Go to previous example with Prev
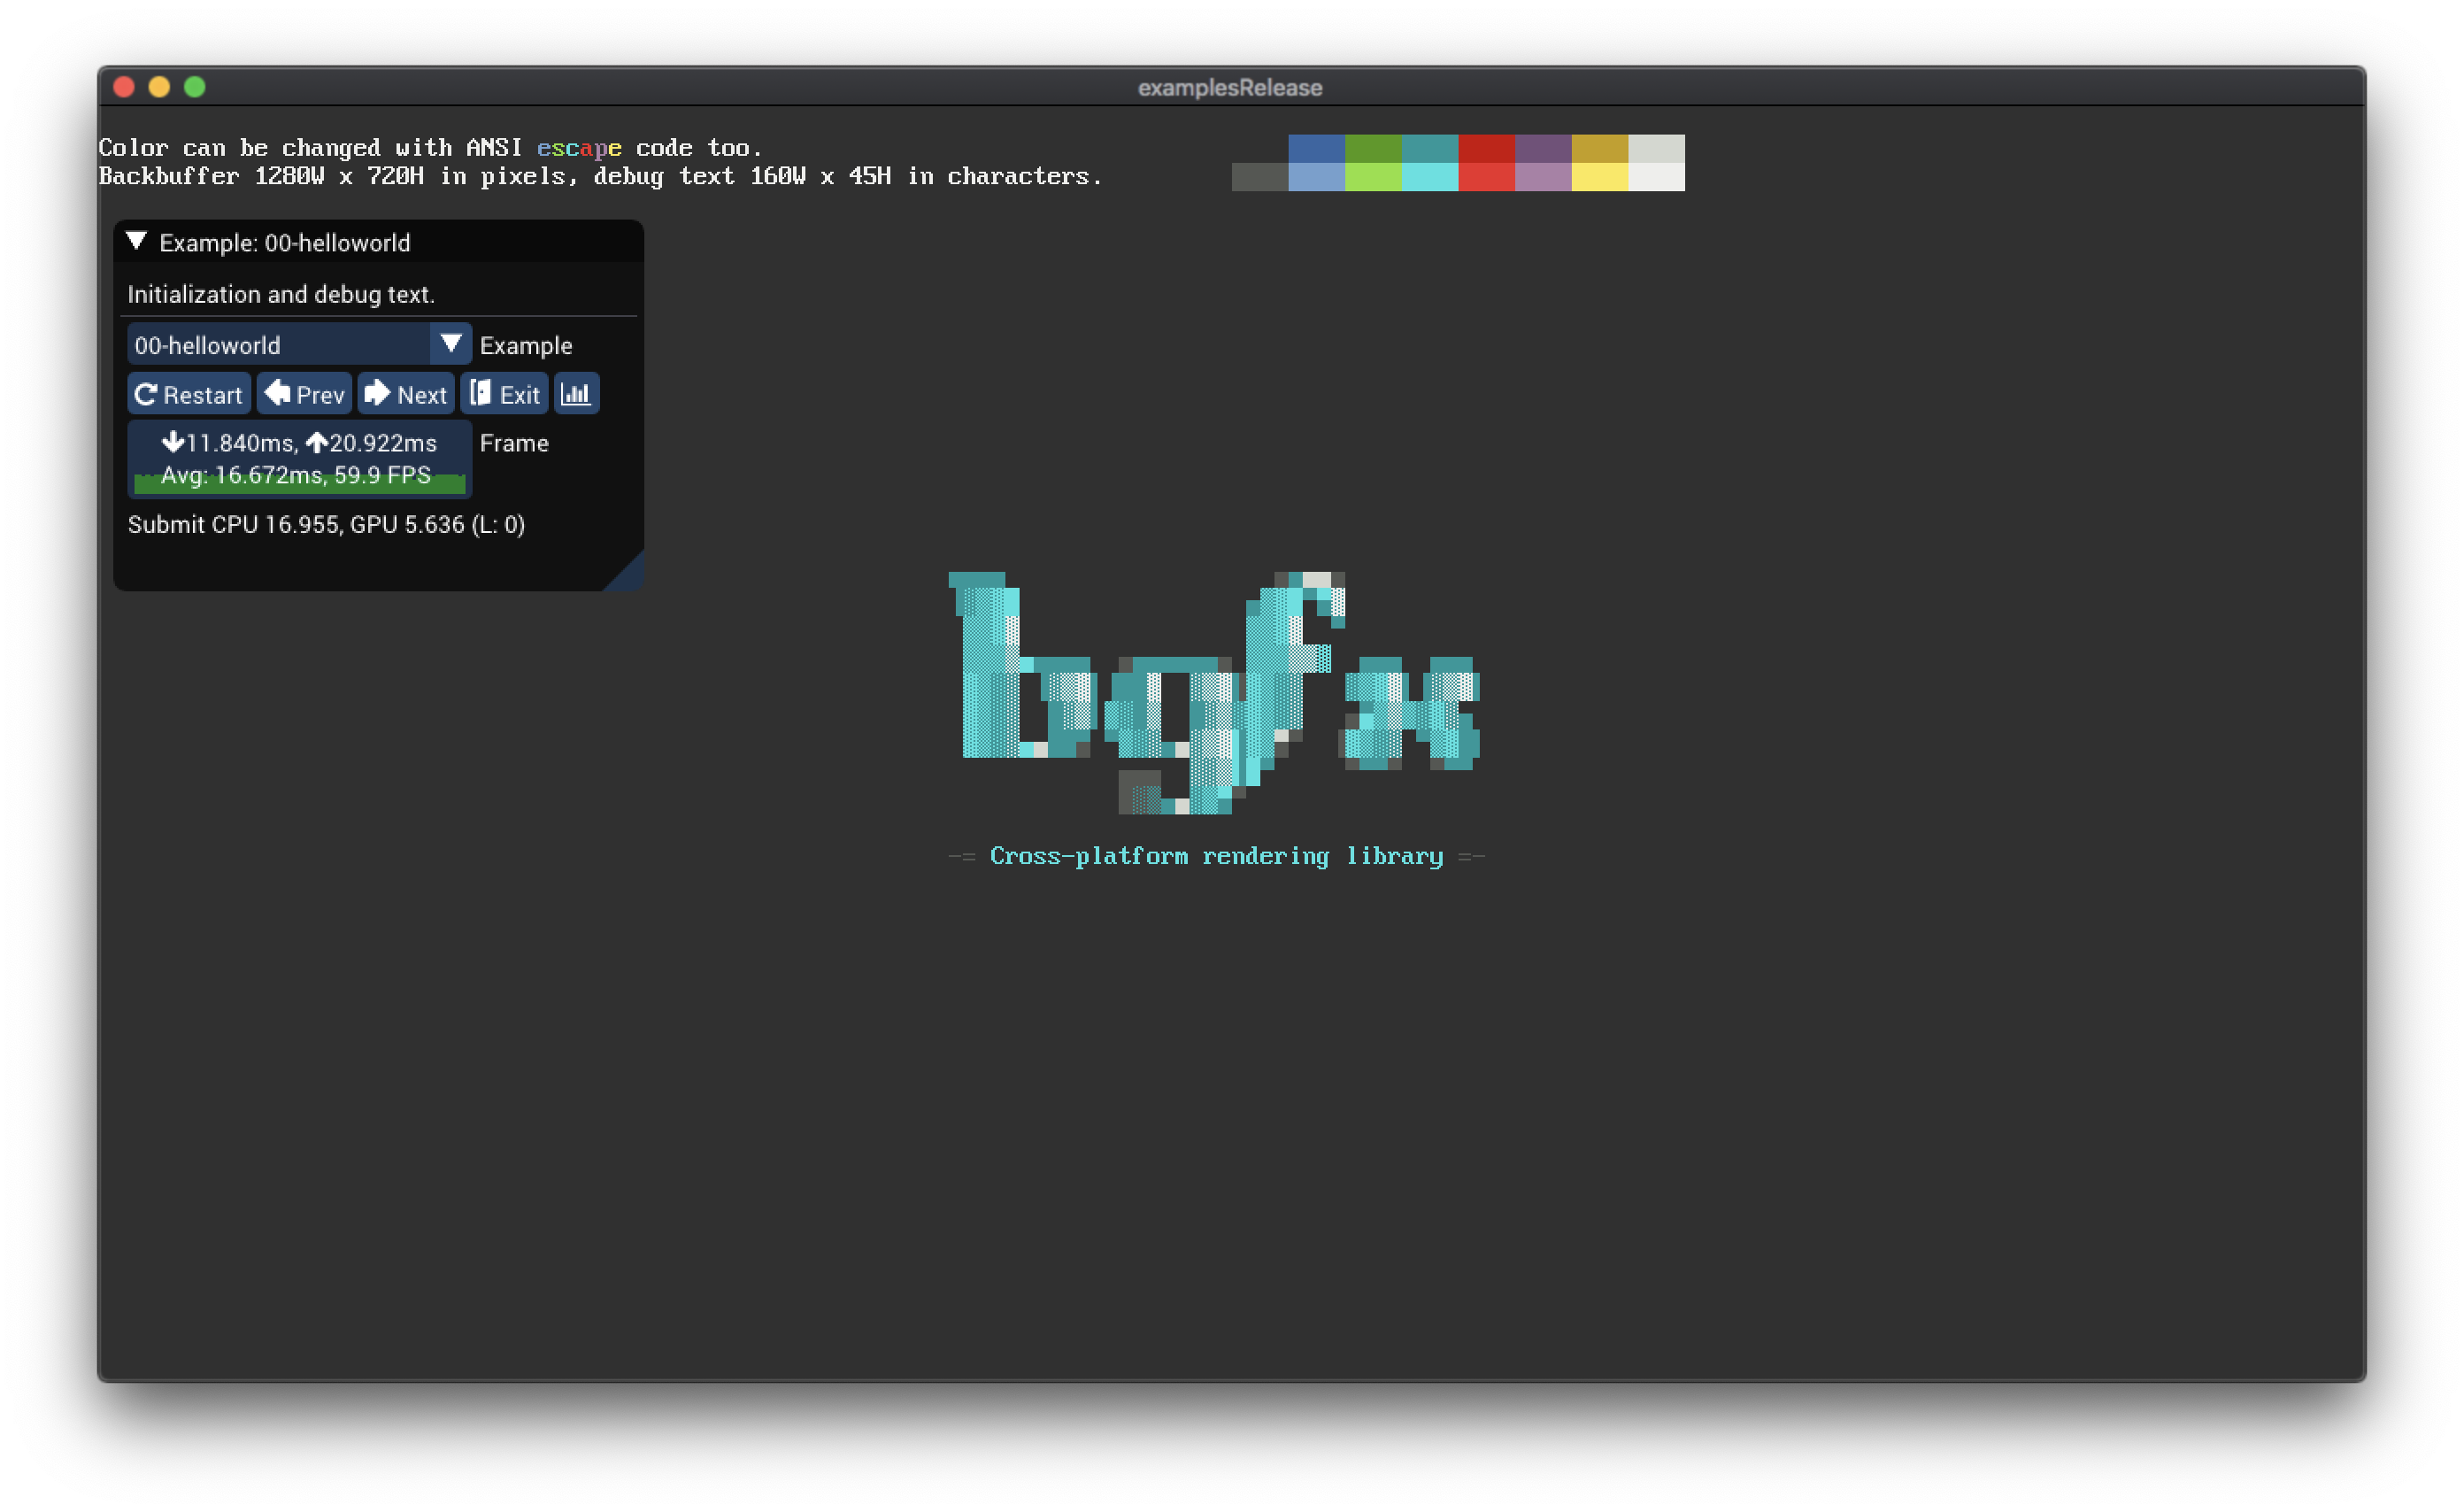 pyautogui.click(x=305, y=394)
